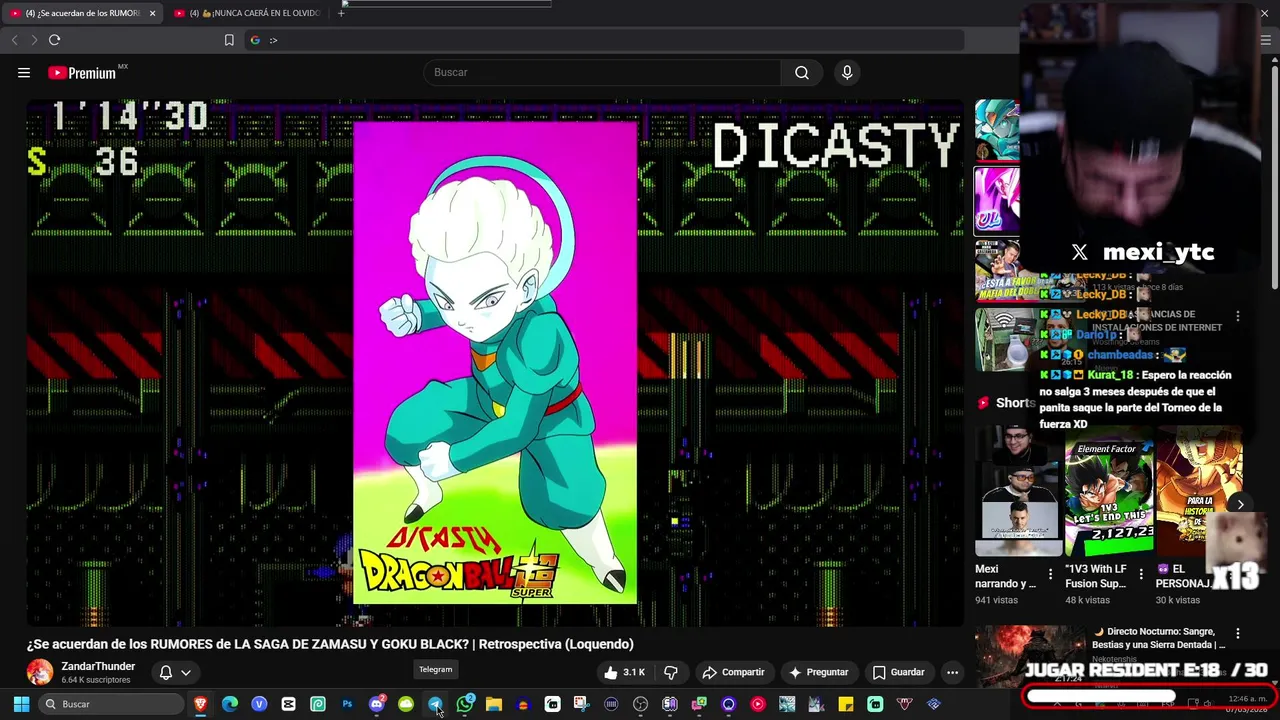Click the video player to pause

pos(495,362)
